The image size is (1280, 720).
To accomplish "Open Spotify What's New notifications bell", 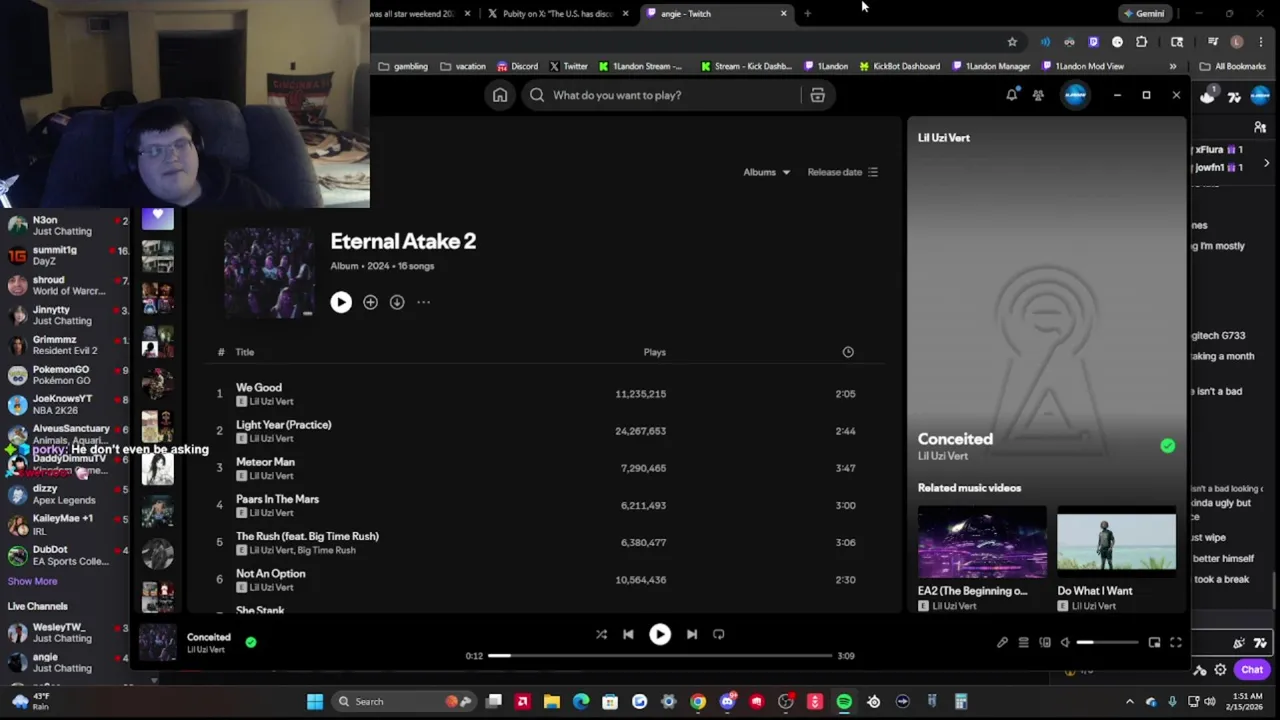I will pyautogui.click(x=1011, y=95).
